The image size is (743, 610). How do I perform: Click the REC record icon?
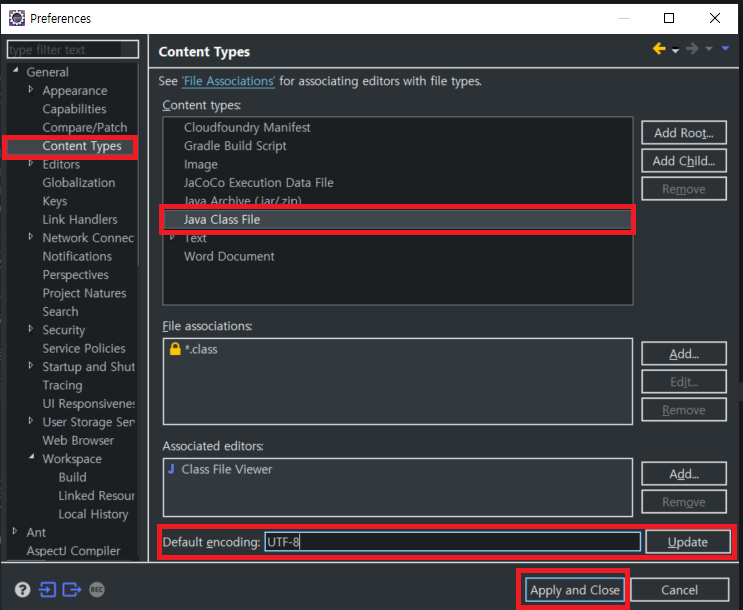click(97, 590)
